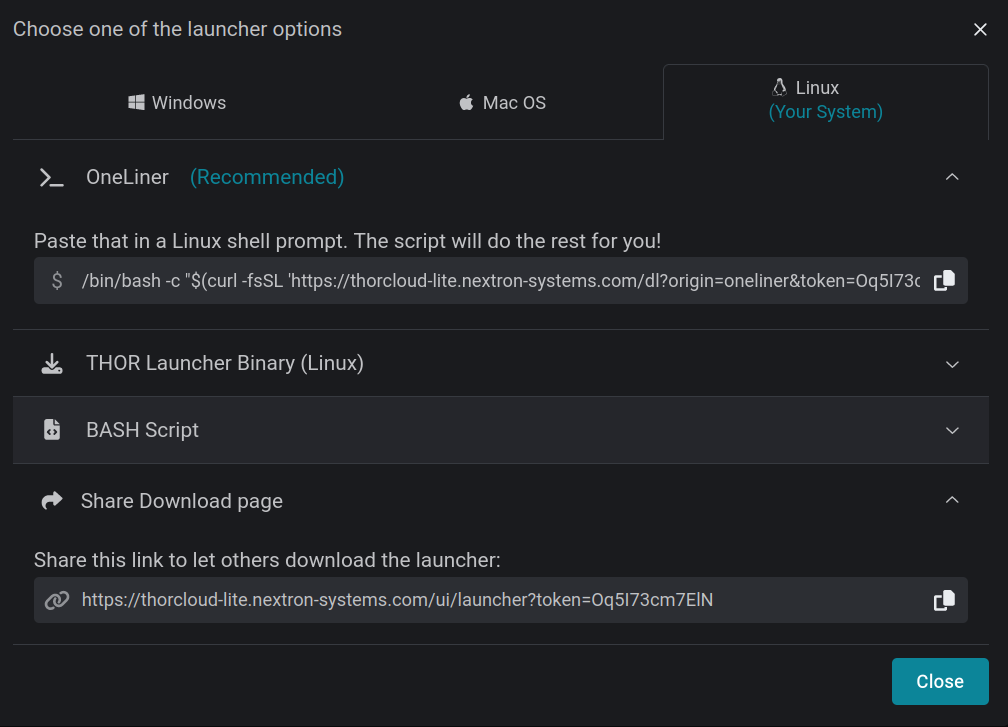This screenshot has width=1008, height=727.
Task: Click the chain link icon
Action: (x=57, y=600)
